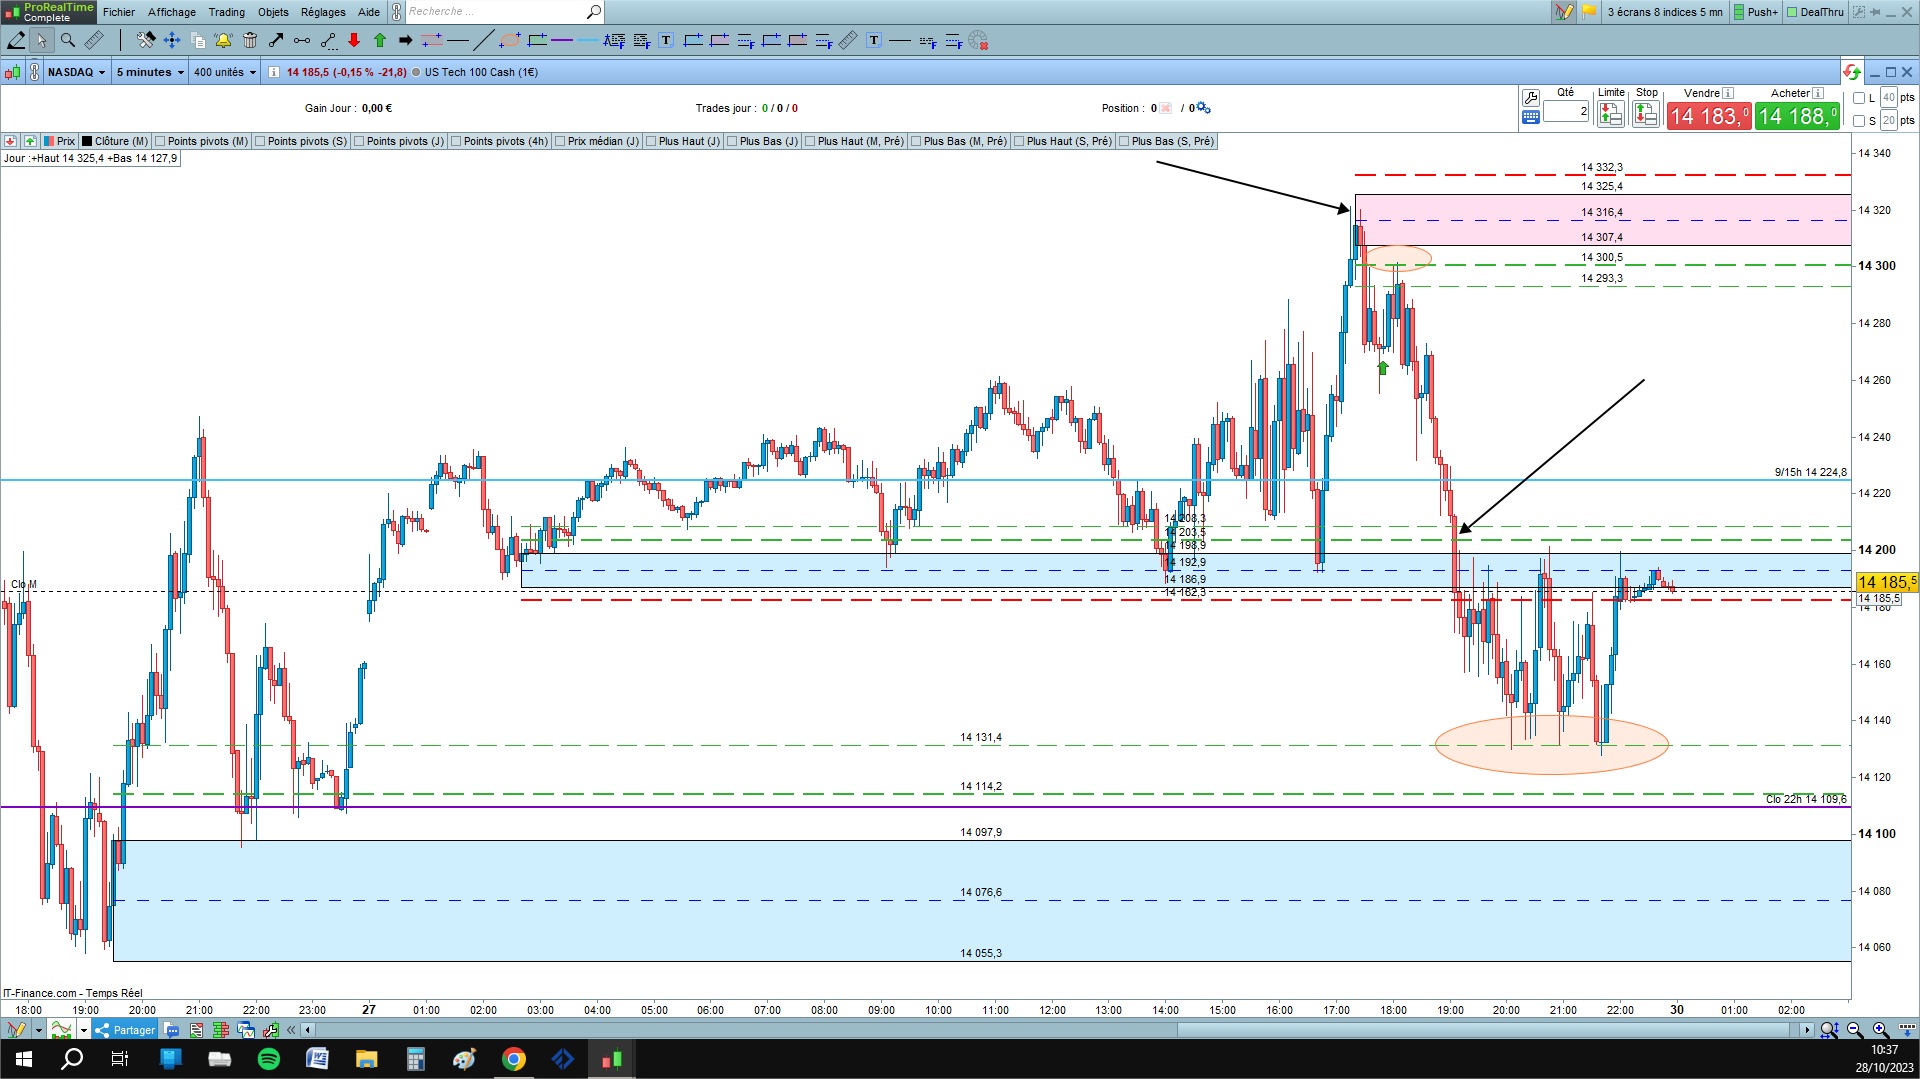Click the Qté quantity input field
The width and height of the screenshot is (1920, 1079).
1565,111
